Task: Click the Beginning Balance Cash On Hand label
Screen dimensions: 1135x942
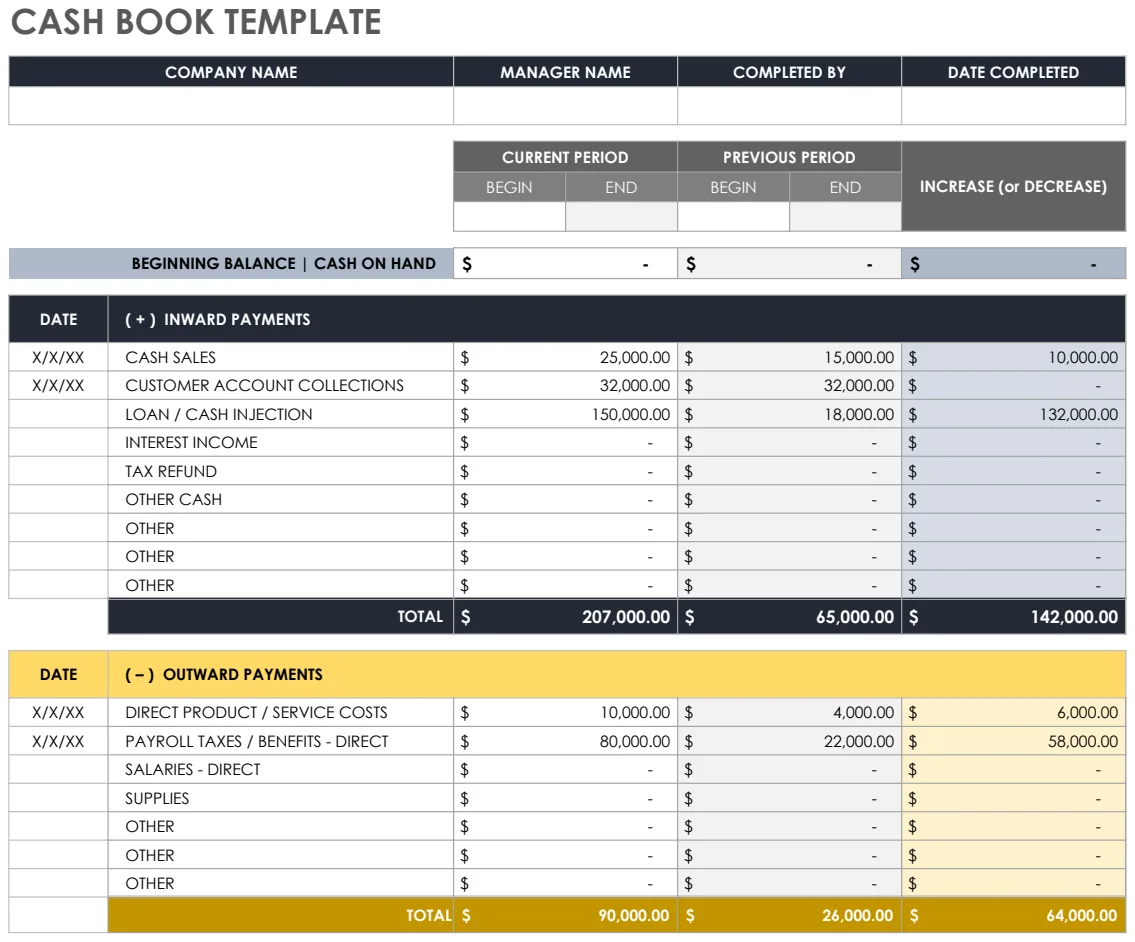Action: (x=284, y=264)
